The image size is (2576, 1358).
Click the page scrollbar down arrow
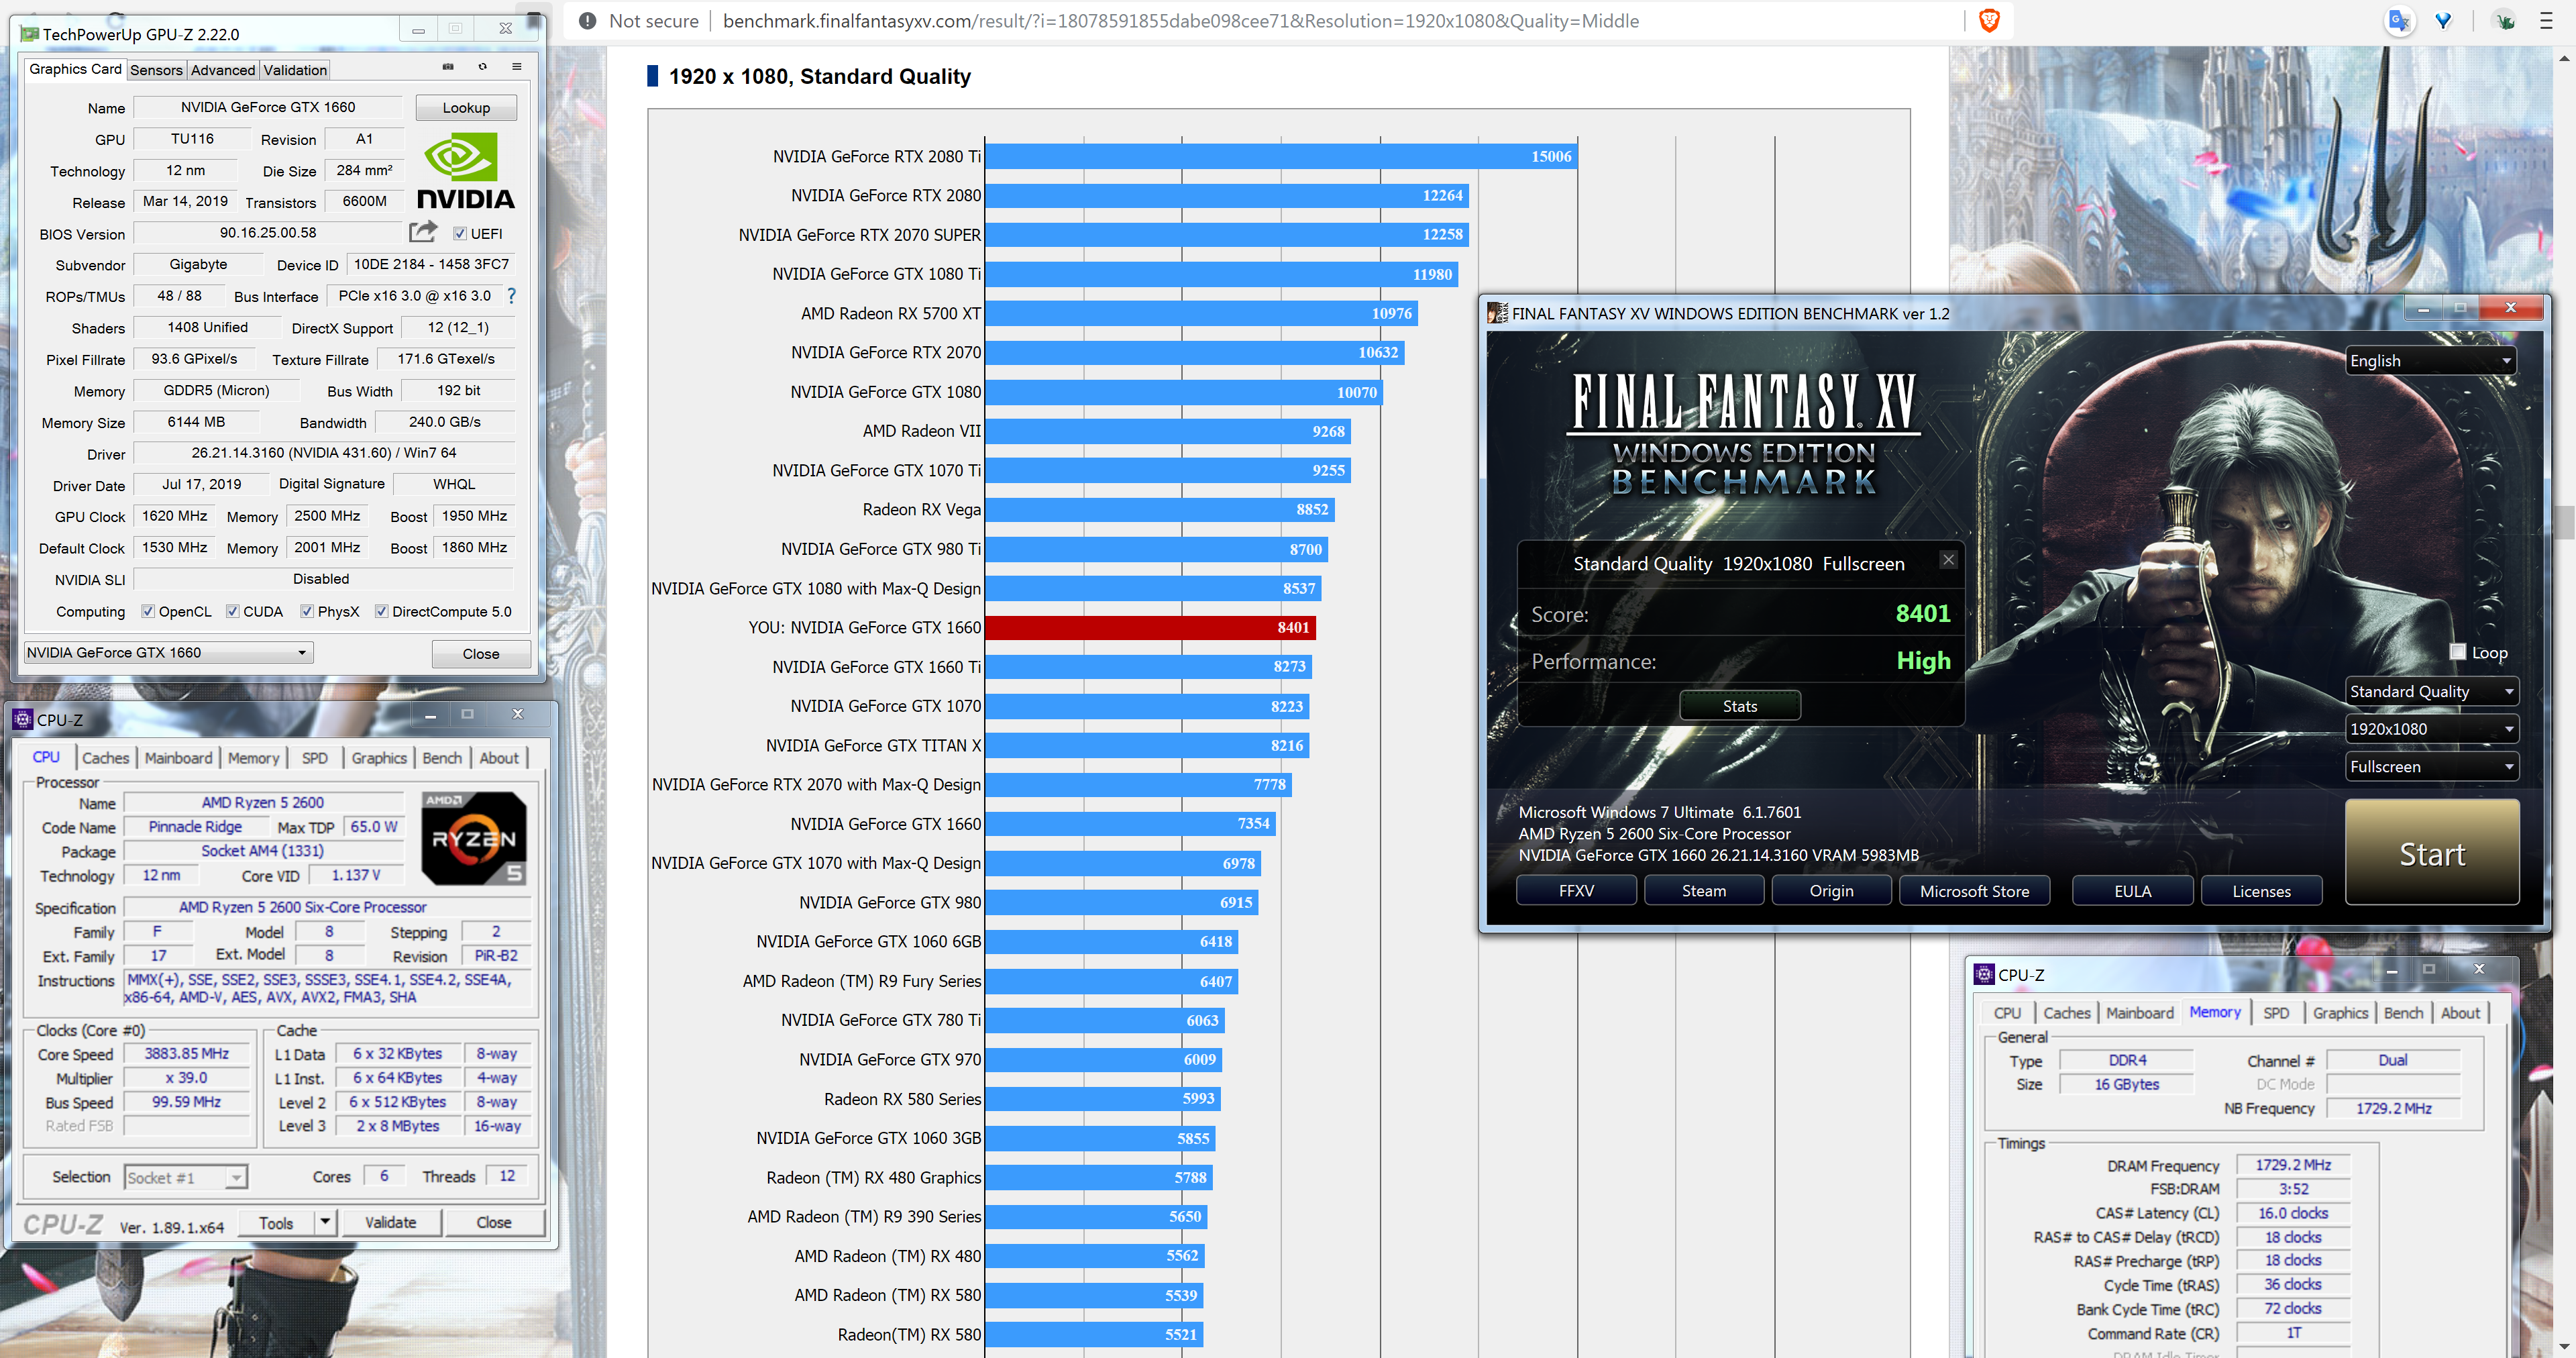2564,1347
